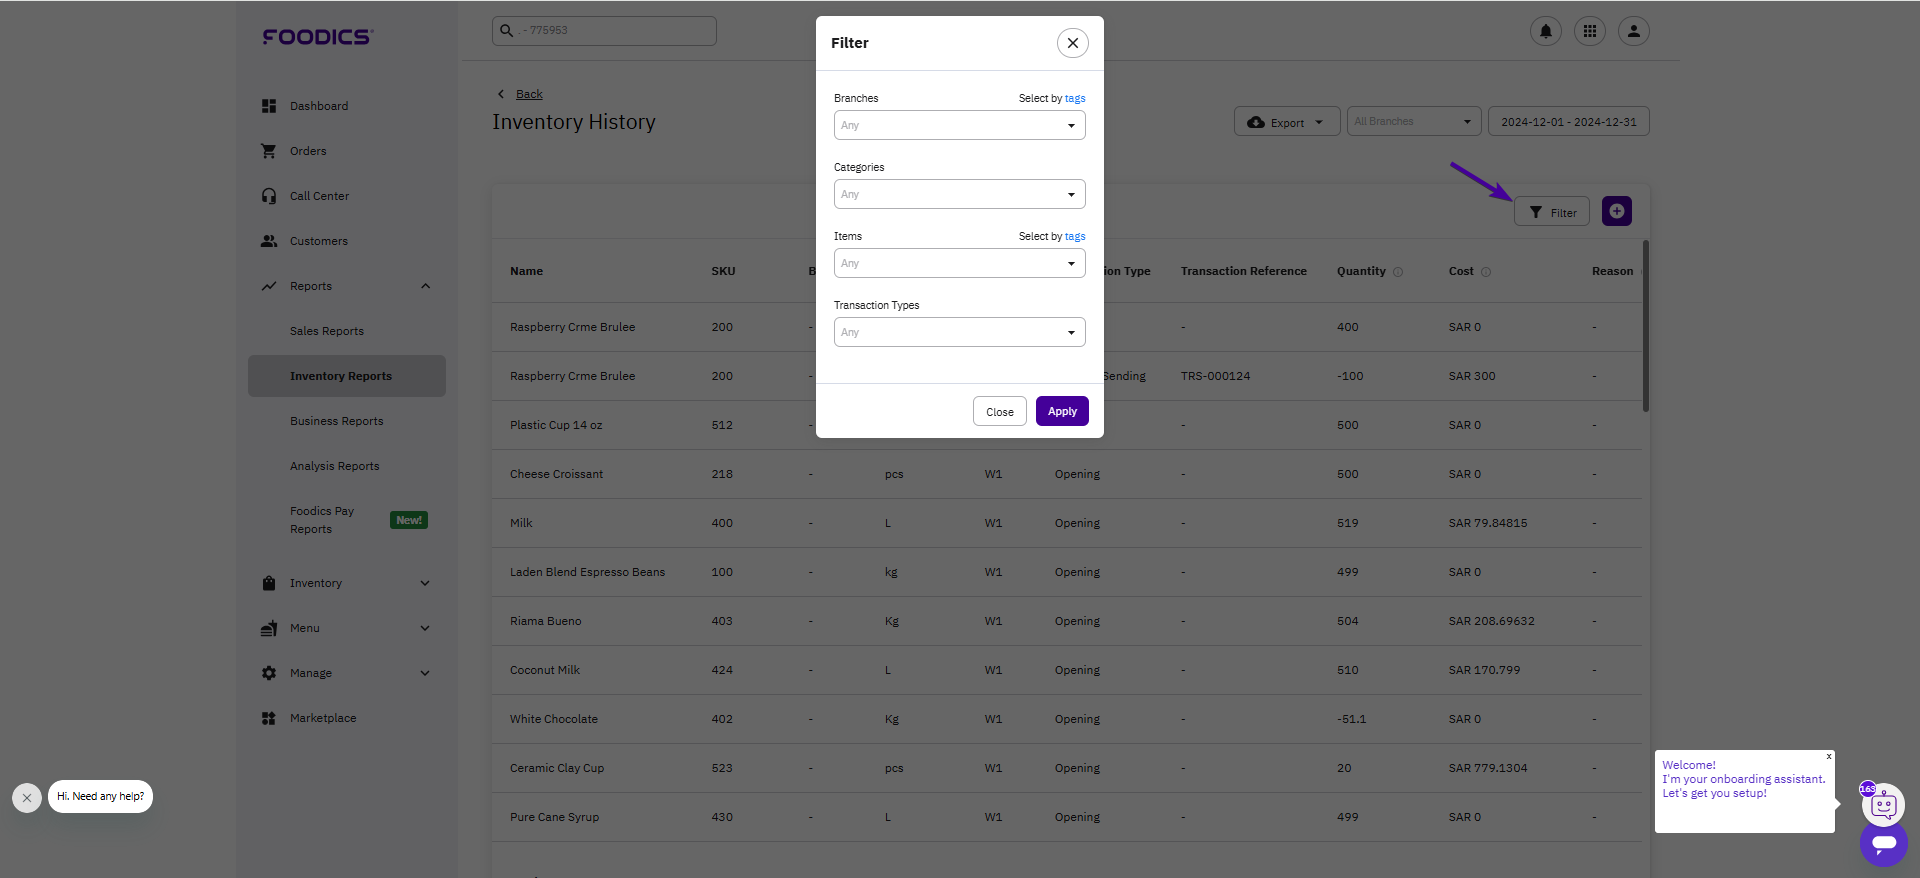Open the onboarding assistant robot icon
Viewport: 1920px width, 878px height.
point(1884,804)
